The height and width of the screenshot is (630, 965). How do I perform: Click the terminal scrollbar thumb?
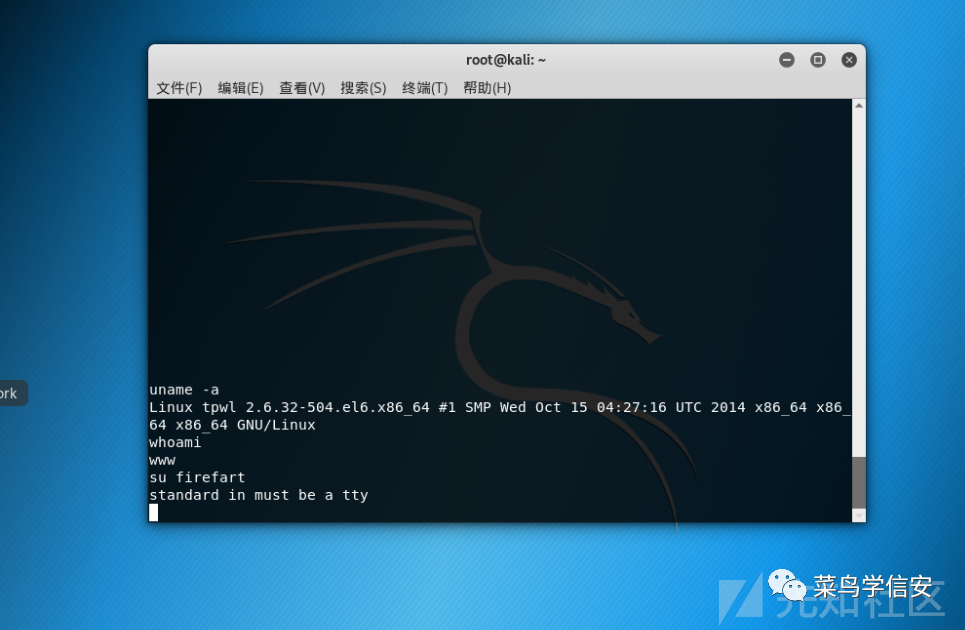tap(859, 482)
